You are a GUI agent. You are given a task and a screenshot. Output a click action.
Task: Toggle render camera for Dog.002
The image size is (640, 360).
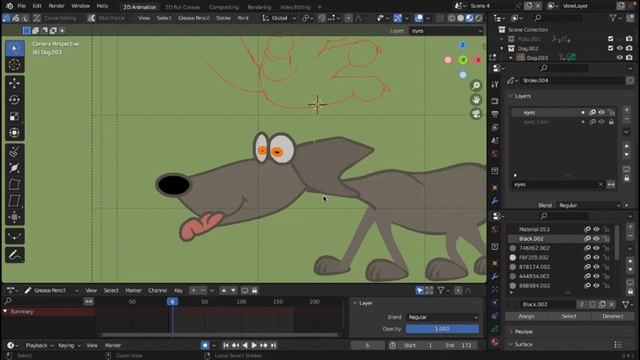[x=629, y=48]
